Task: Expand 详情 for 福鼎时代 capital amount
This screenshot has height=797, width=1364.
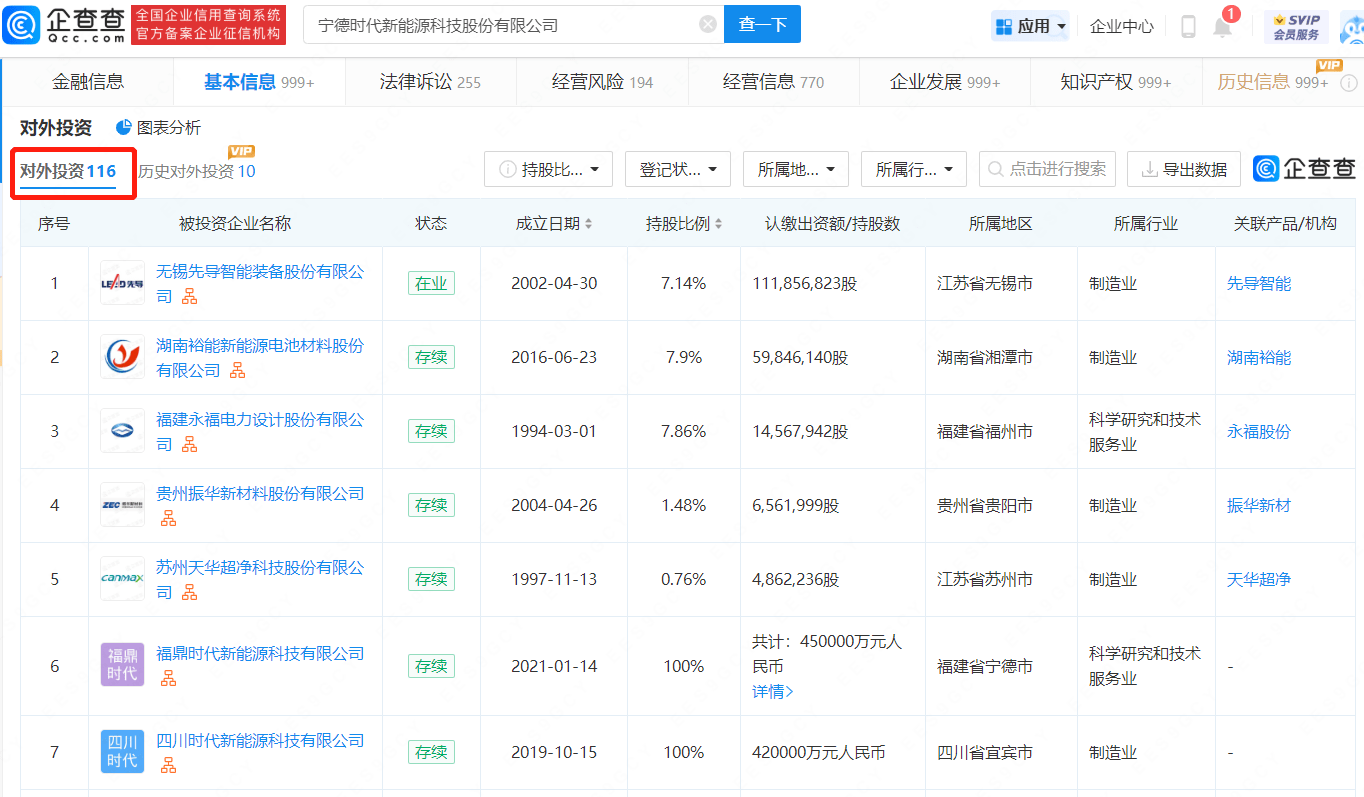Action: [x=773, y=691]
